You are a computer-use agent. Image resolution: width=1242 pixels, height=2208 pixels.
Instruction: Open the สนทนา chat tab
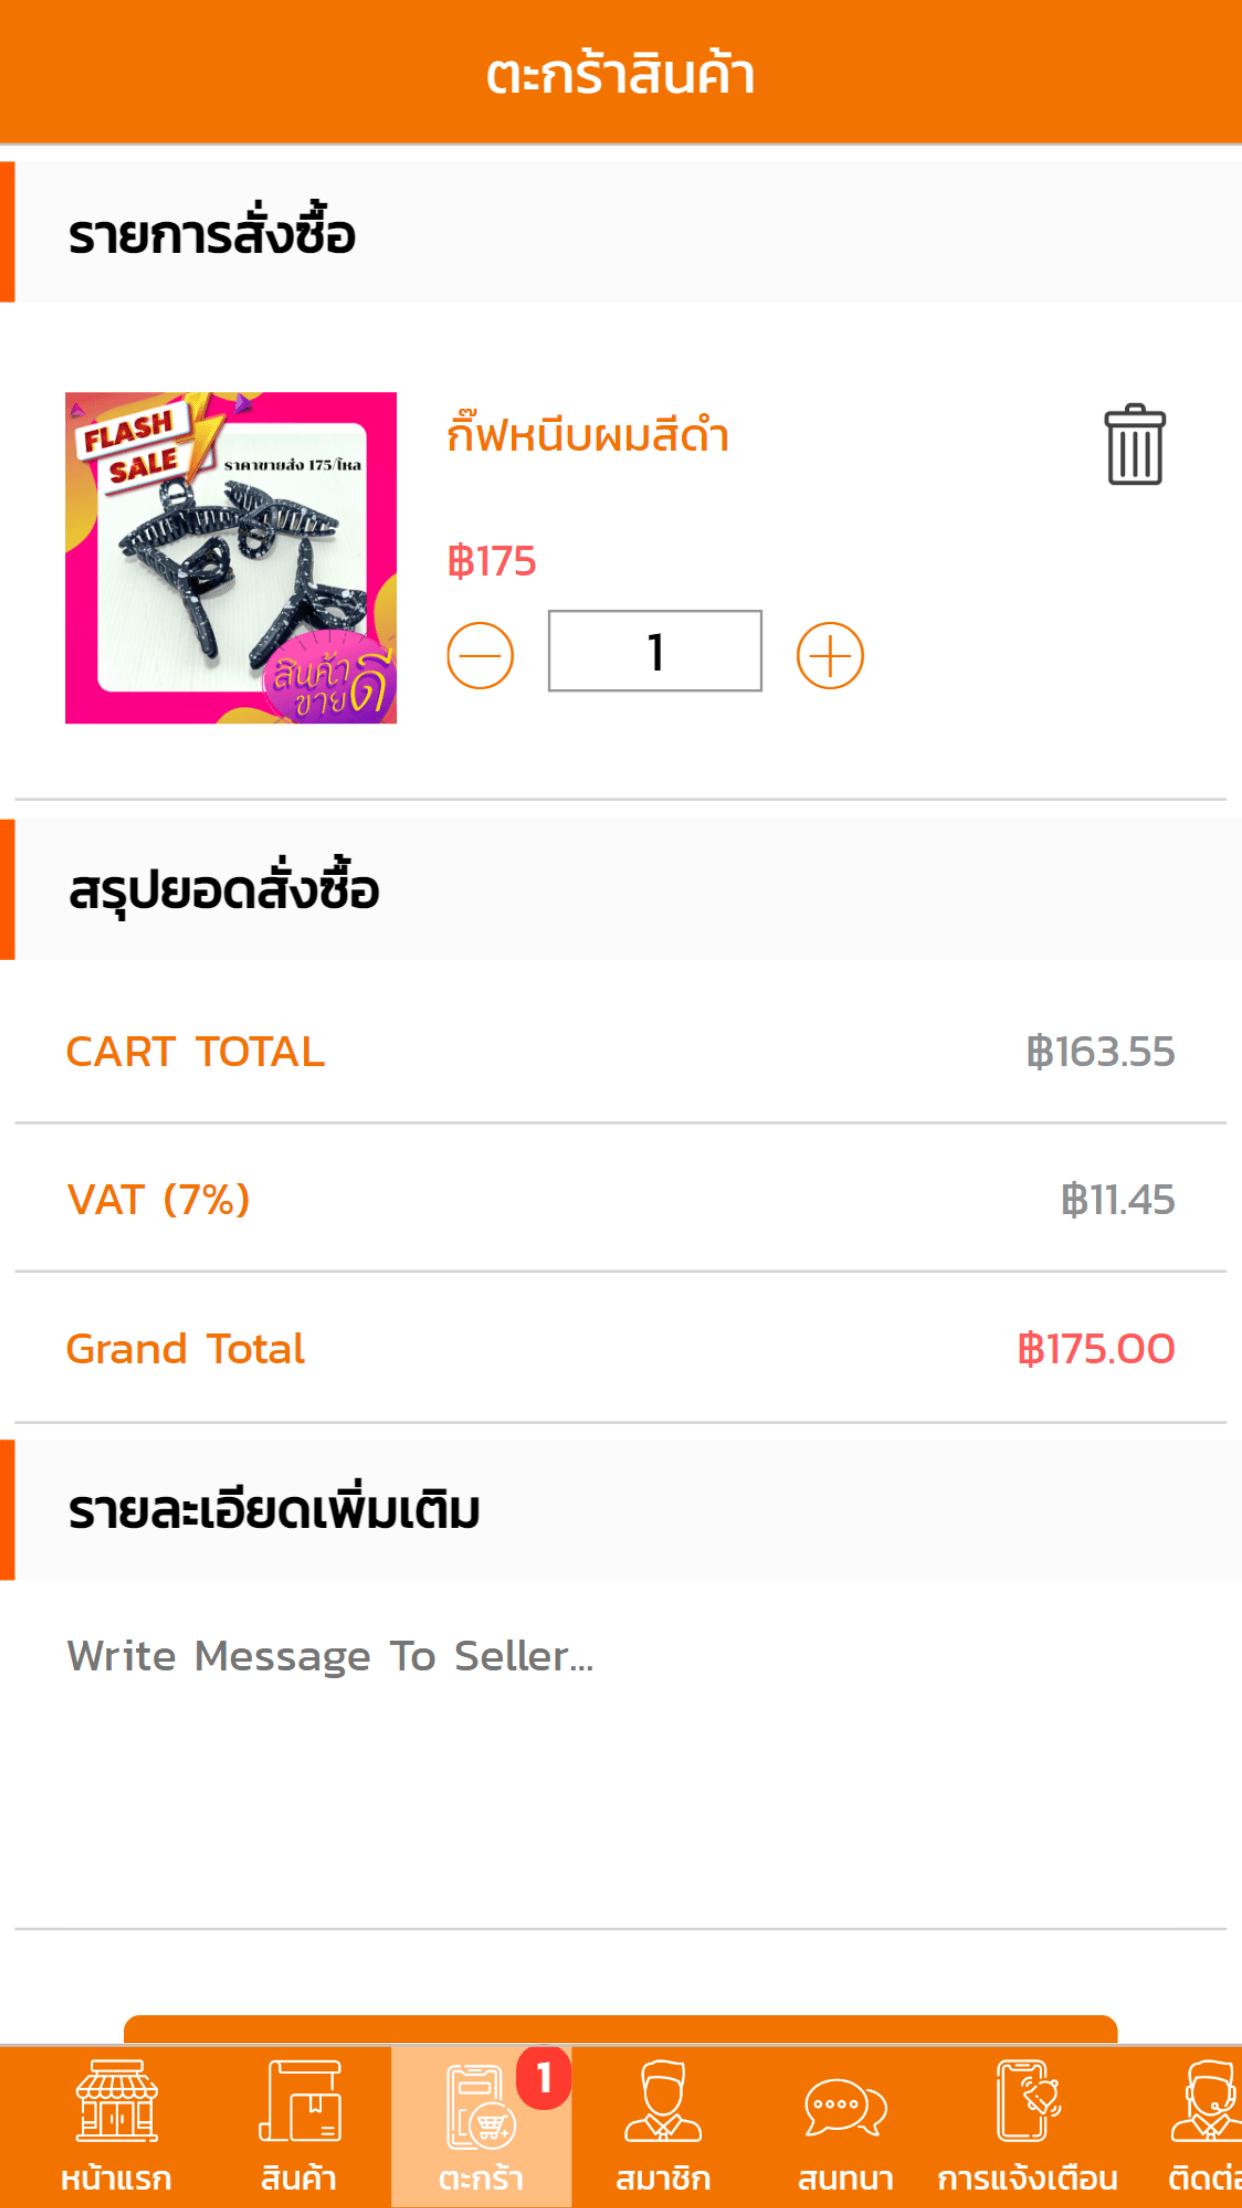click(x=845, y=2125)
